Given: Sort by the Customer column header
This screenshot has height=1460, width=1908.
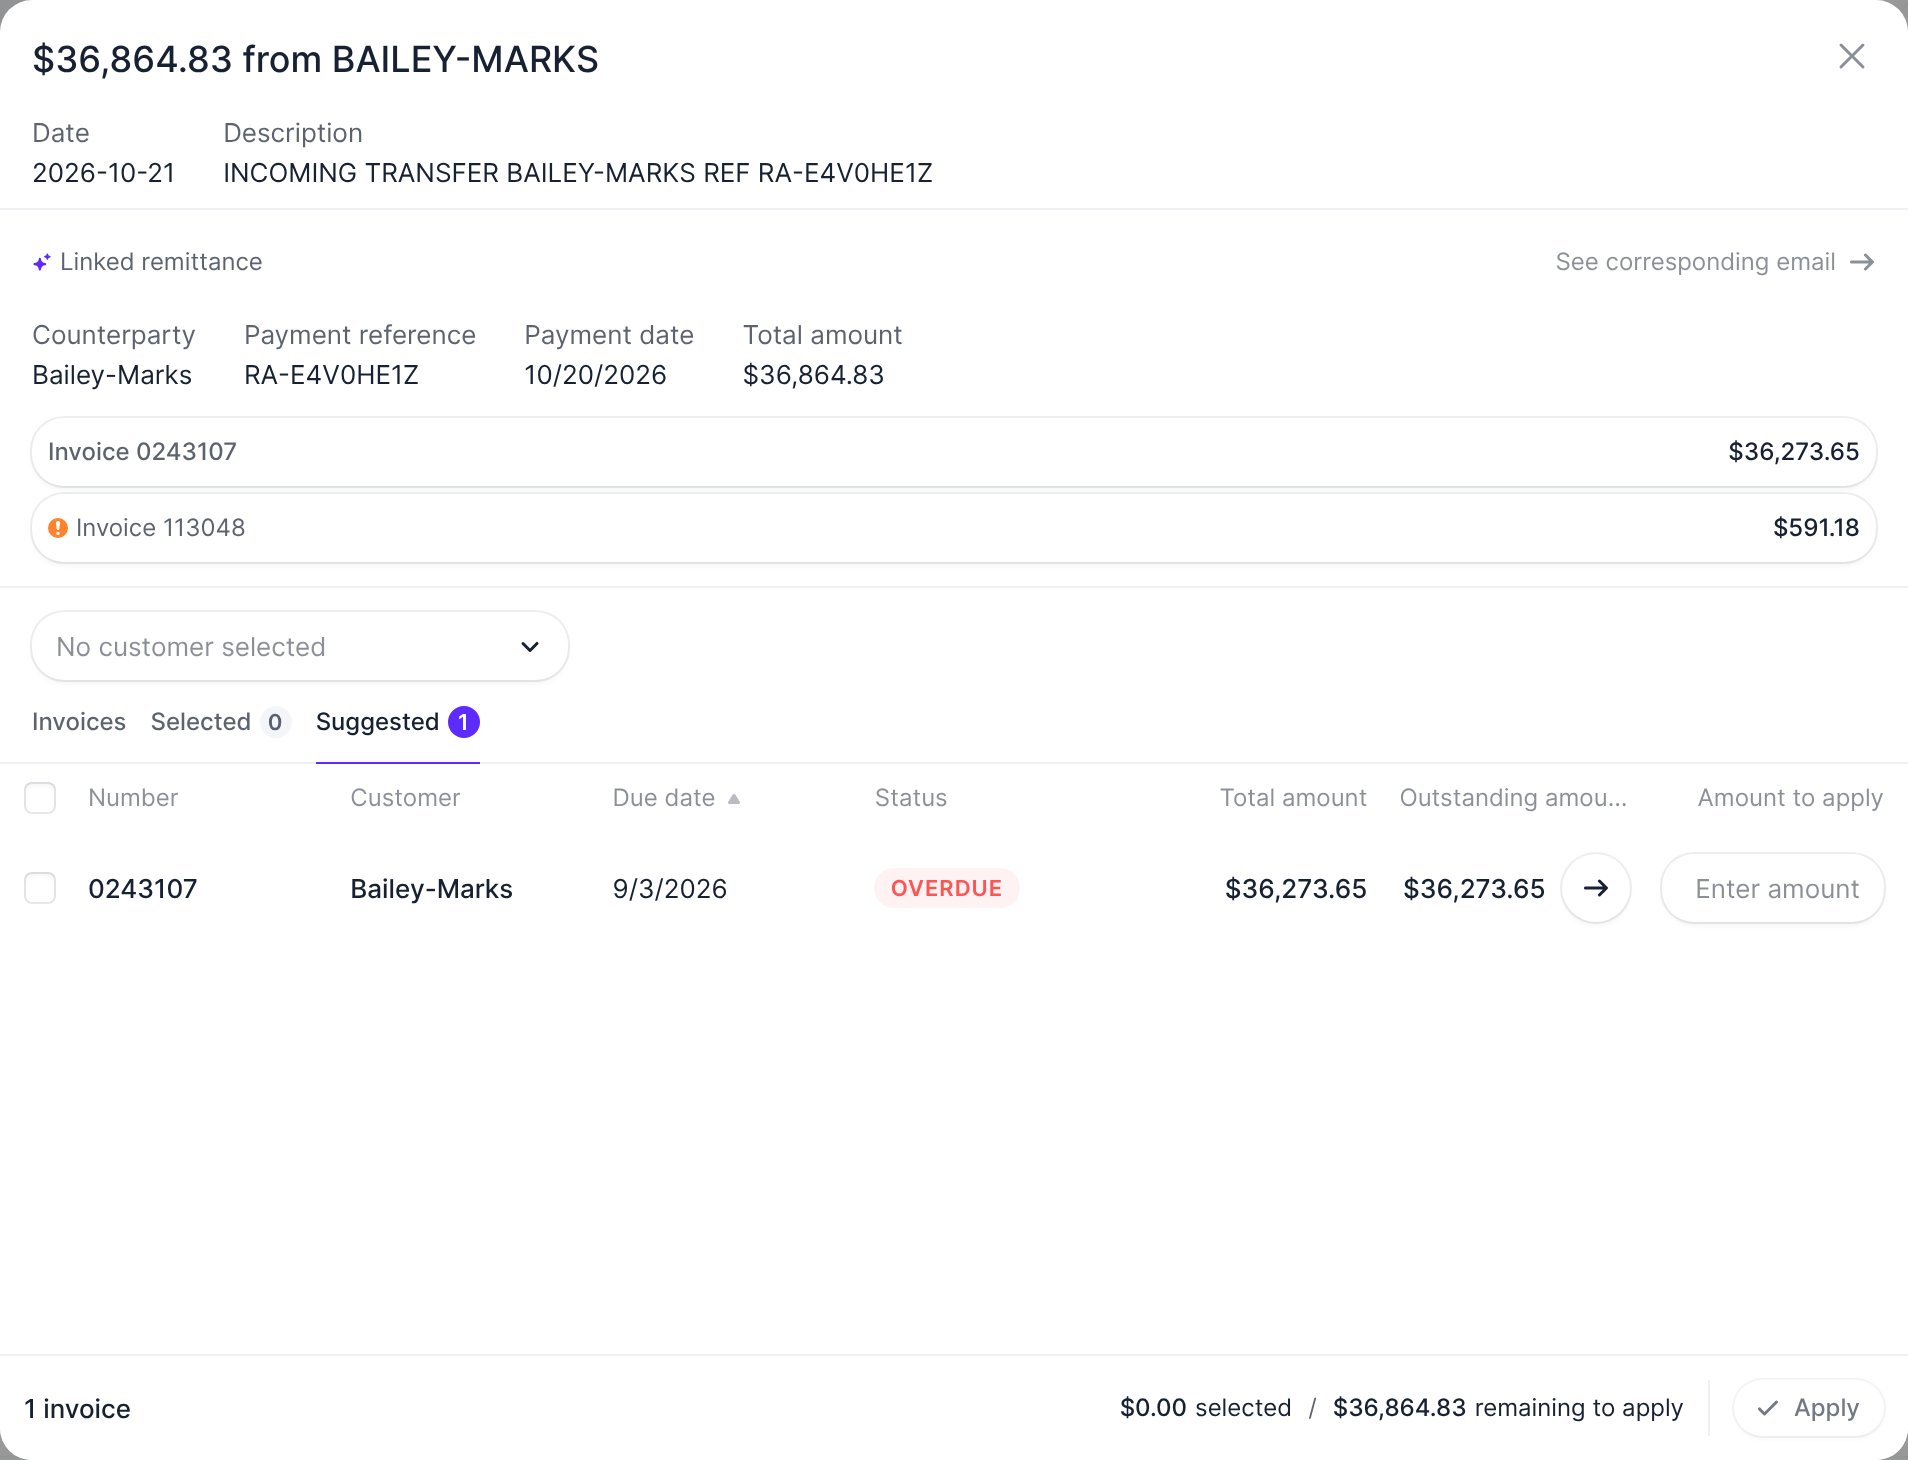Looking at the screenshot, I should 405,798.
